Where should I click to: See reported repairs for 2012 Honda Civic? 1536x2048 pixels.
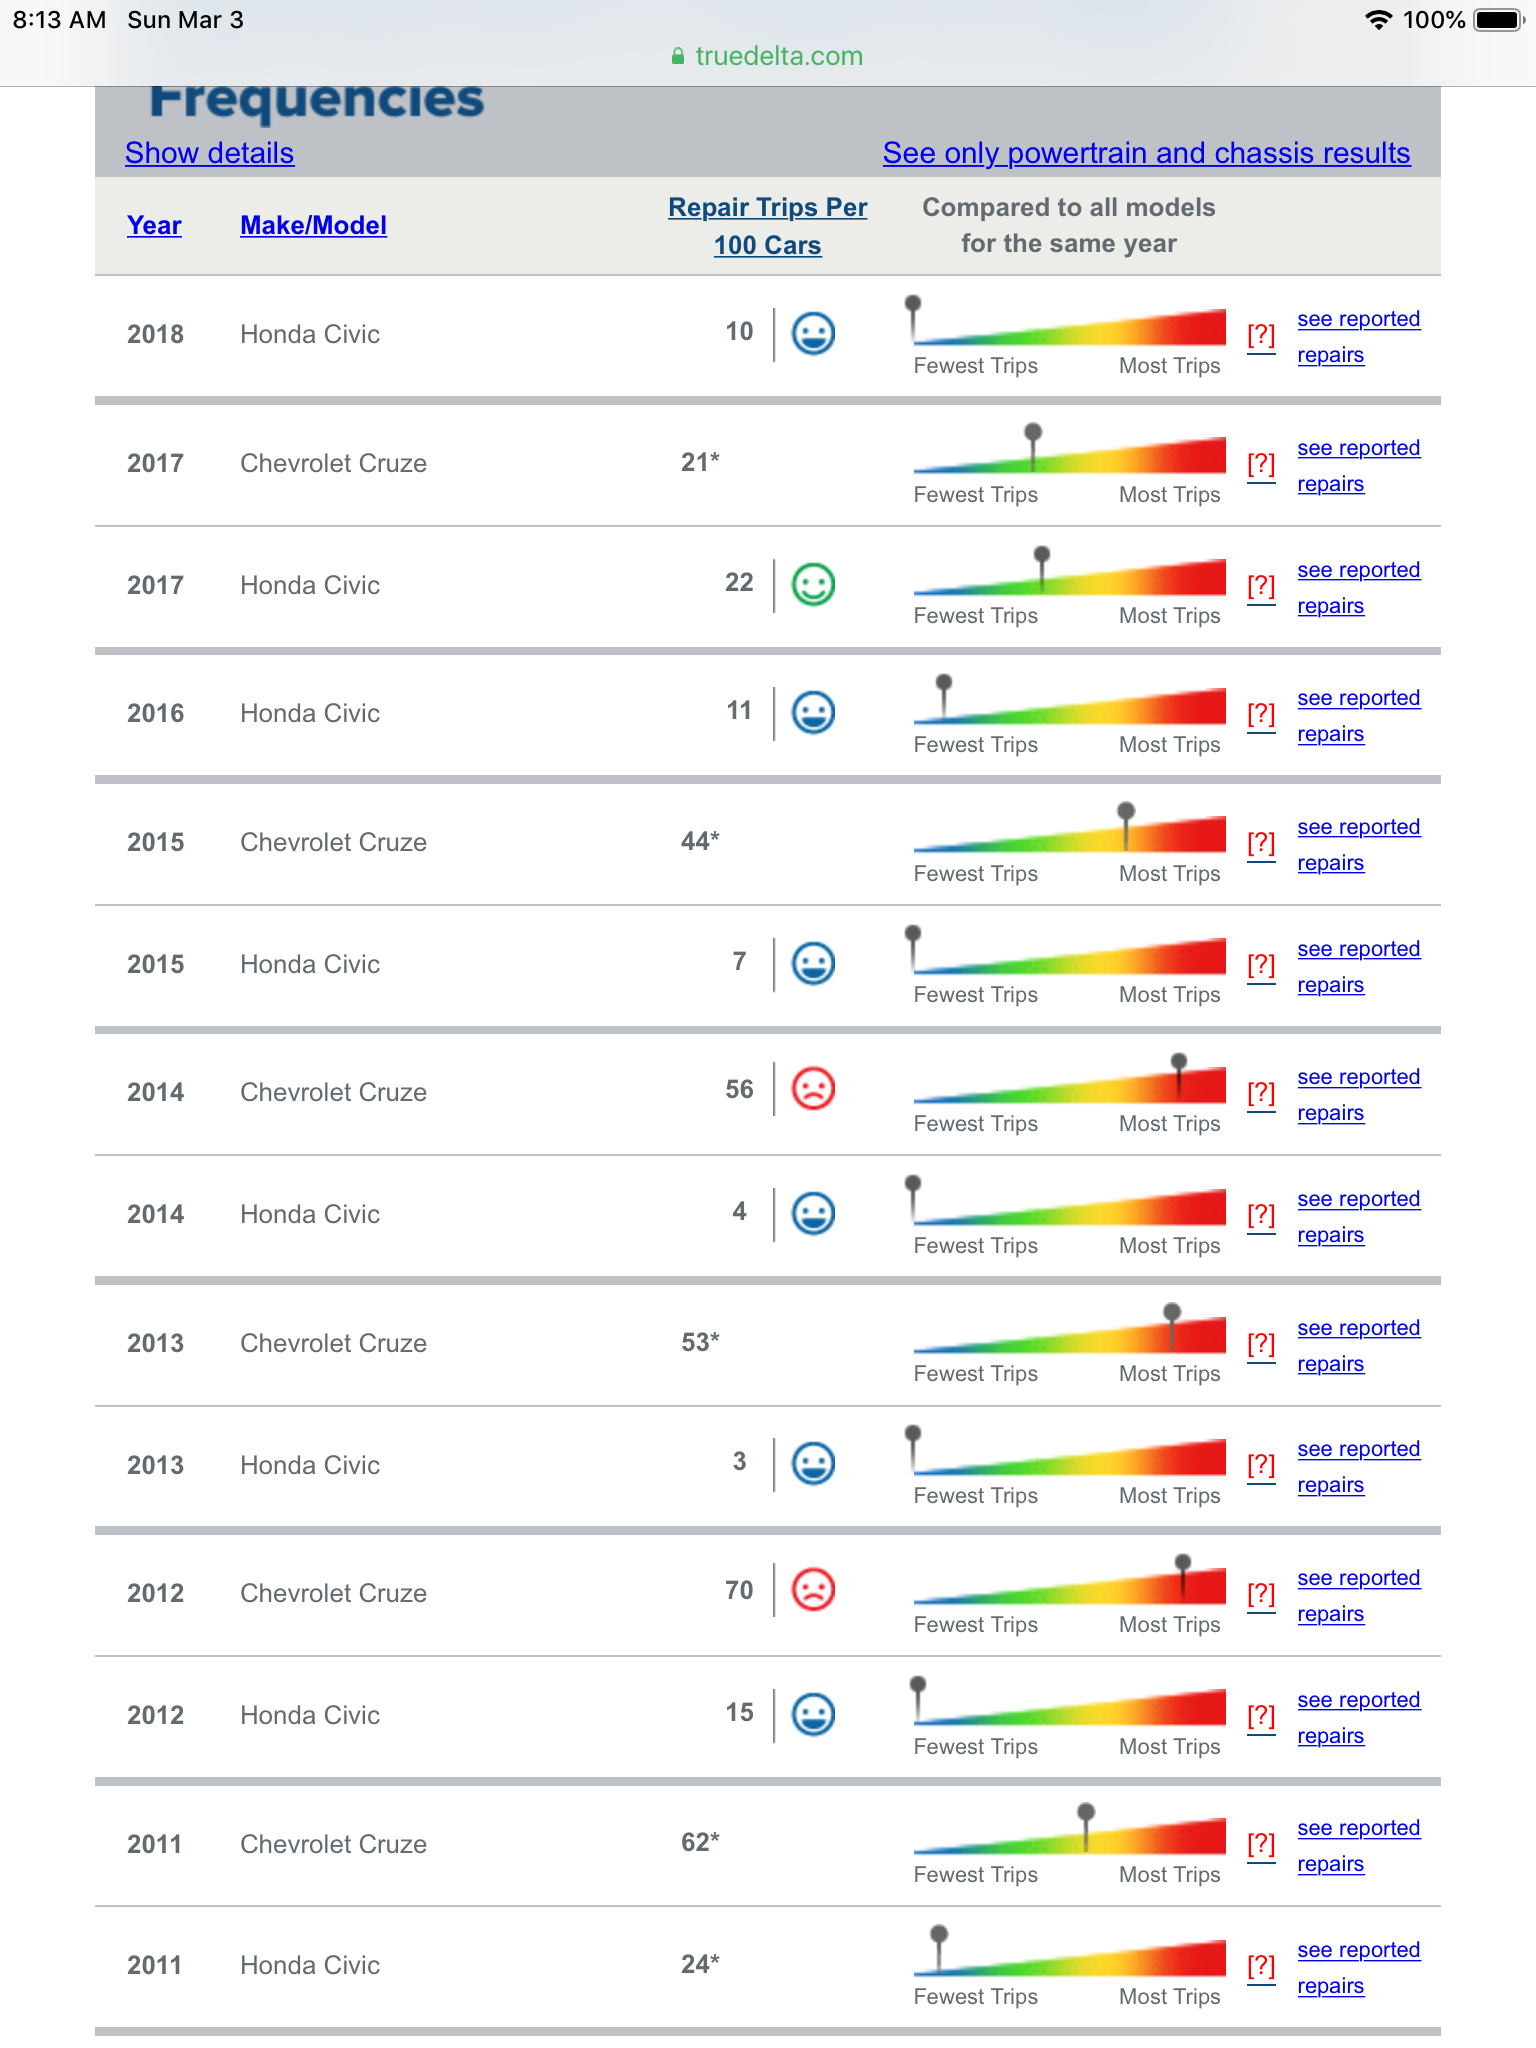[x=1358, y=1718]
